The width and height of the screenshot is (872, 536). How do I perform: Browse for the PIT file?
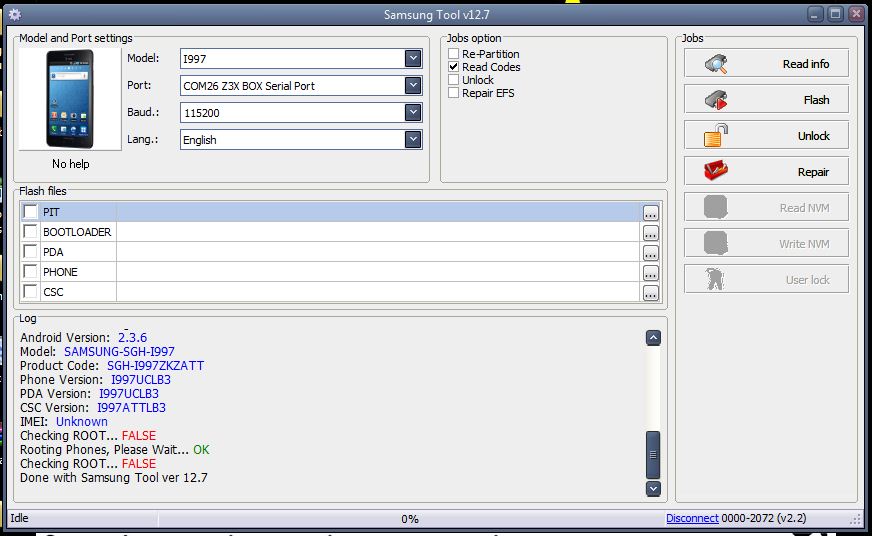pyautogui.click(x=651, y=212)
